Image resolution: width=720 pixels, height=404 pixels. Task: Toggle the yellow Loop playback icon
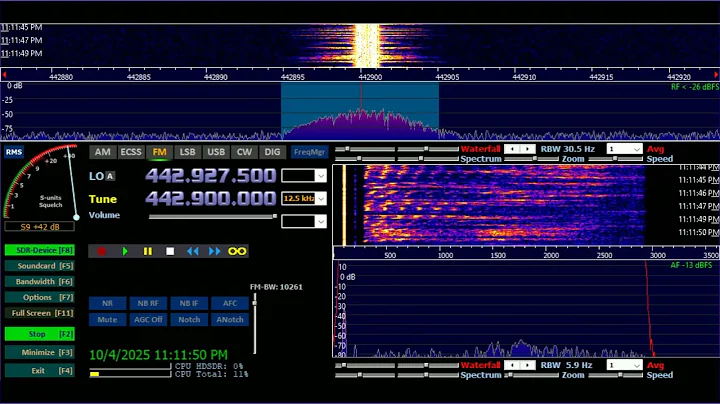(237, 251)
